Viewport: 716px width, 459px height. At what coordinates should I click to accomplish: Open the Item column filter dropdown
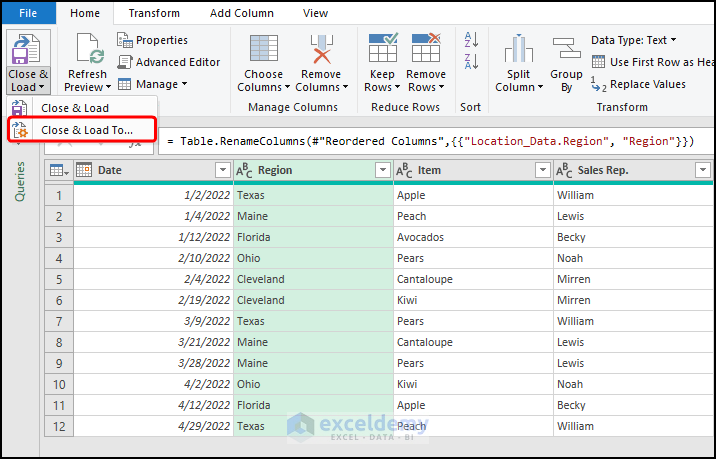[542, 170]
